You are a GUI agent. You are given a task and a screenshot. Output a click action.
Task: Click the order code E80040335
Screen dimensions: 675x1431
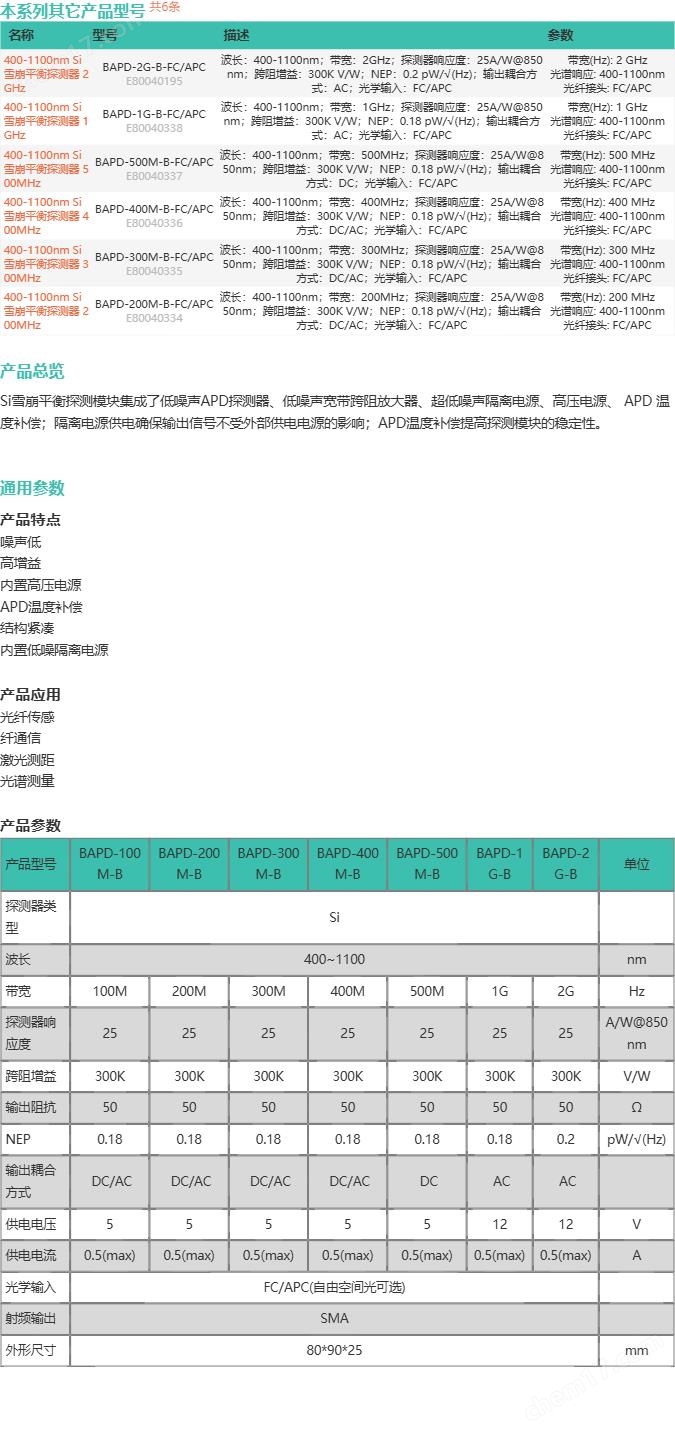click(x=154, y=271)
